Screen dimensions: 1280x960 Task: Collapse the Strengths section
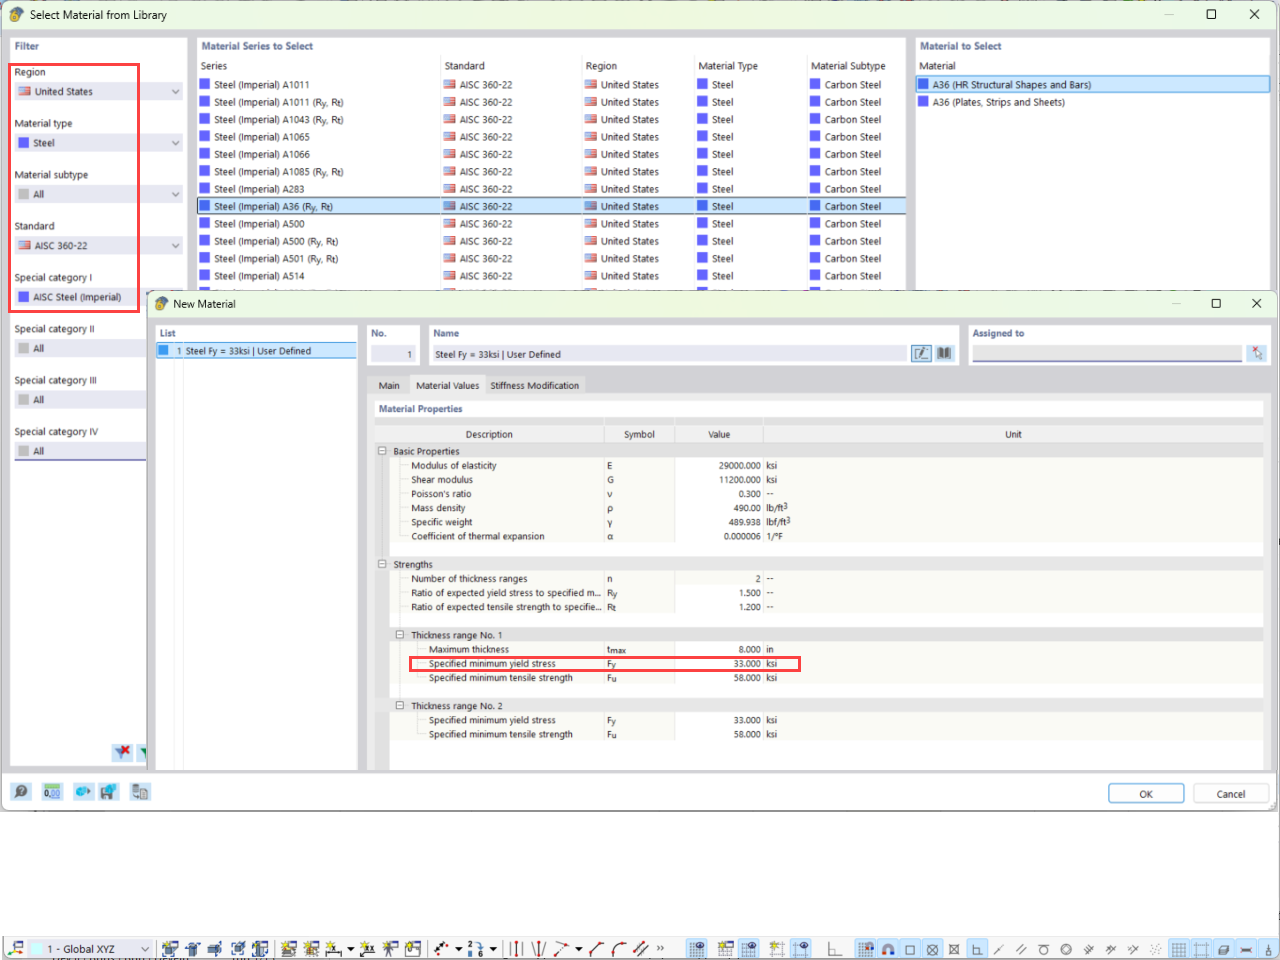pos(382,564)
